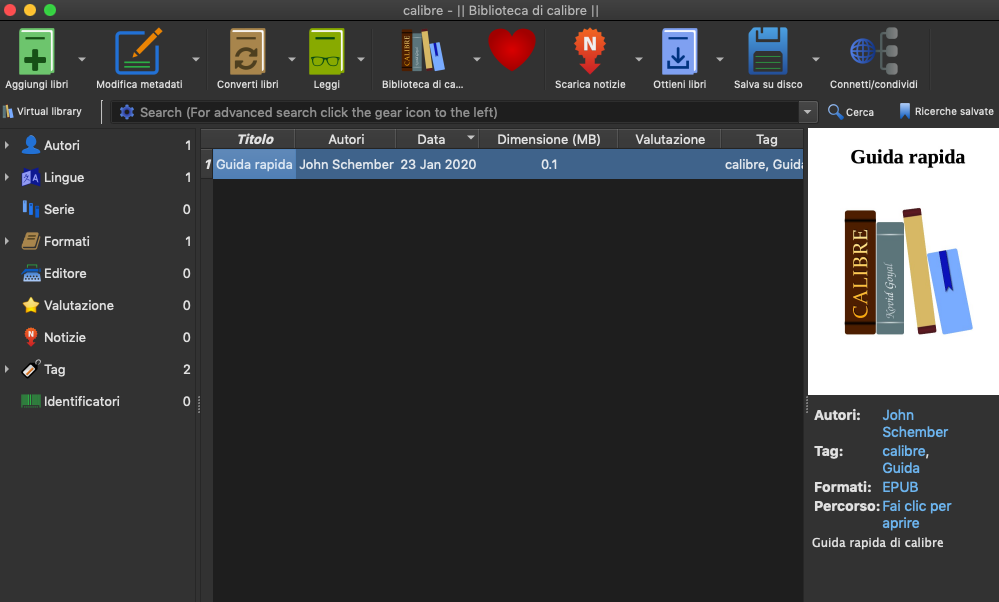Click the row number 1 header

[207, 164]
